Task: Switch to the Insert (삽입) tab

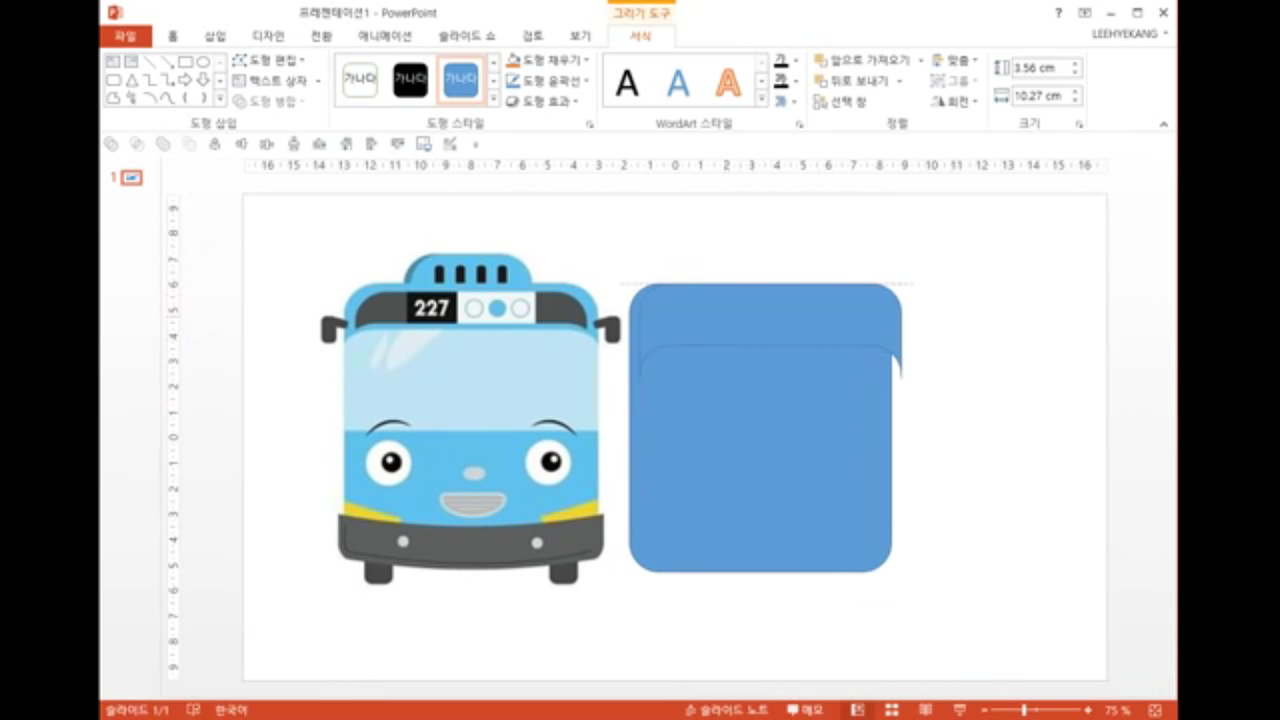Action: 216,36
